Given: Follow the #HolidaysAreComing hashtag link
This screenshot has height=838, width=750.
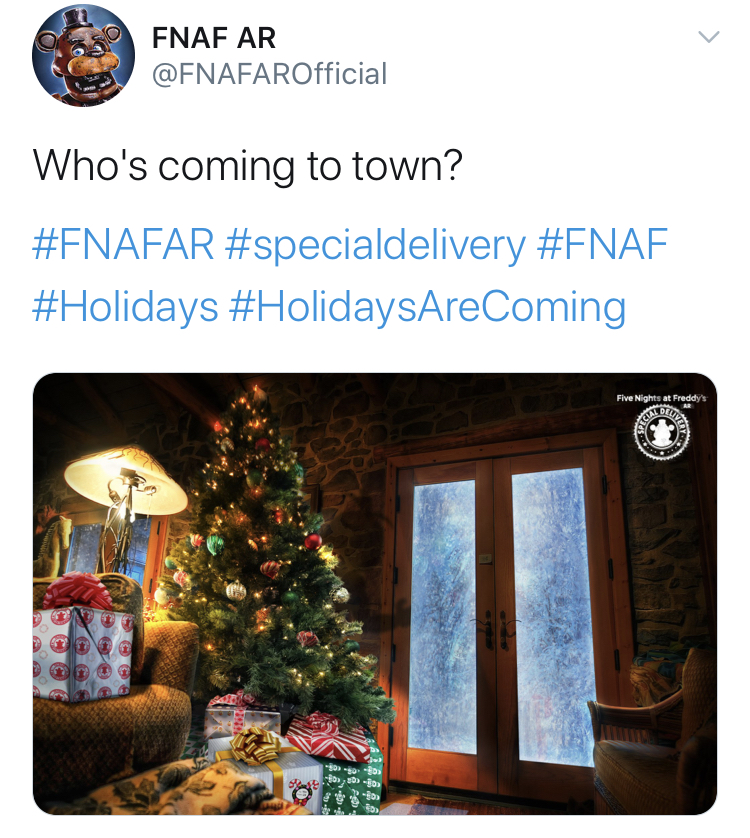Looking at the screenshot, I should pos(427,306).
